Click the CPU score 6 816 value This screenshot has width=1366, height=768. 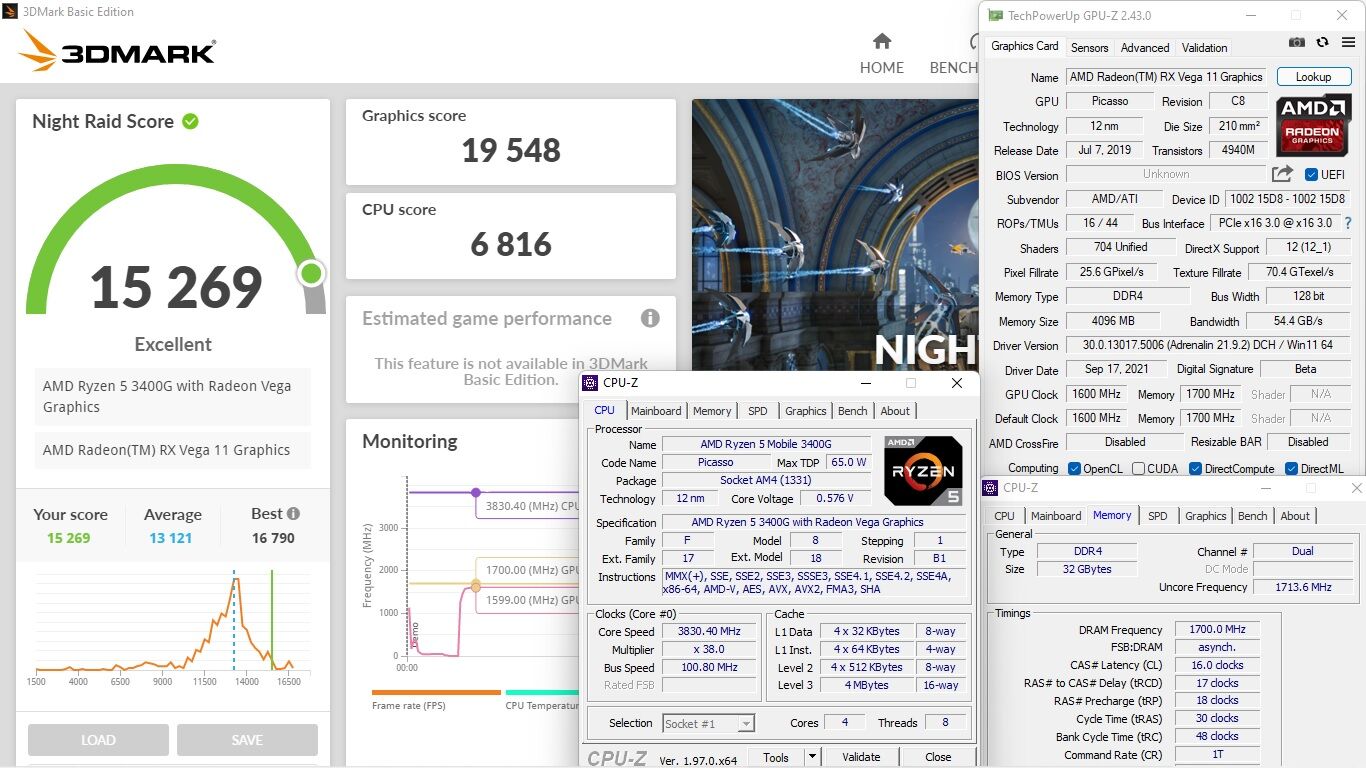pos(511,244)
